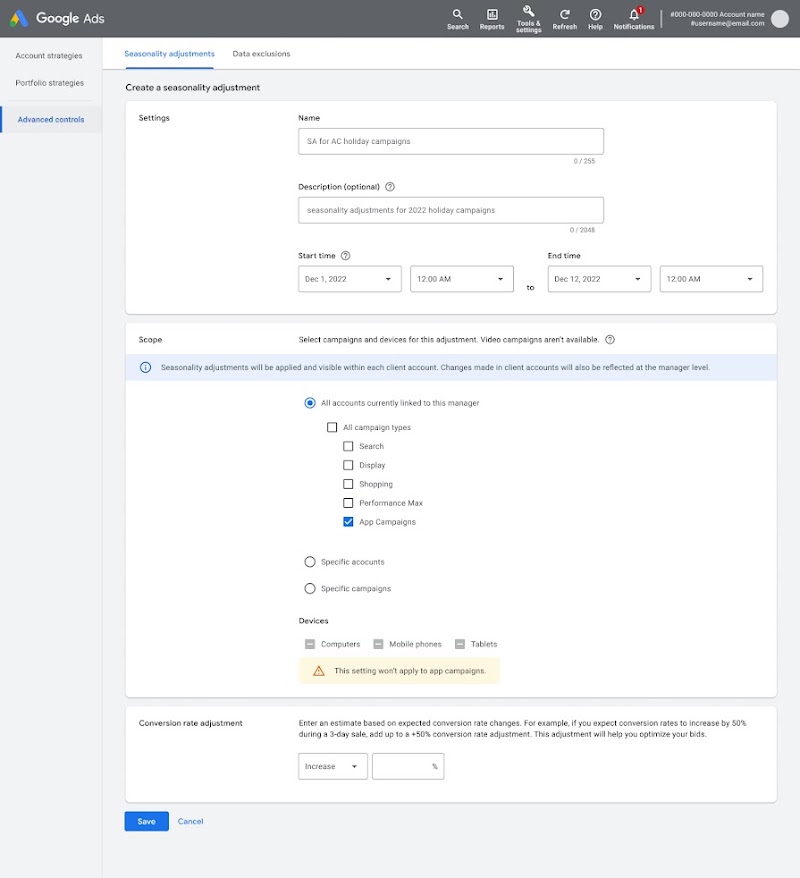Select the Specific campaigns radio button
The image size is (800, 878).
tap(310, 588)
